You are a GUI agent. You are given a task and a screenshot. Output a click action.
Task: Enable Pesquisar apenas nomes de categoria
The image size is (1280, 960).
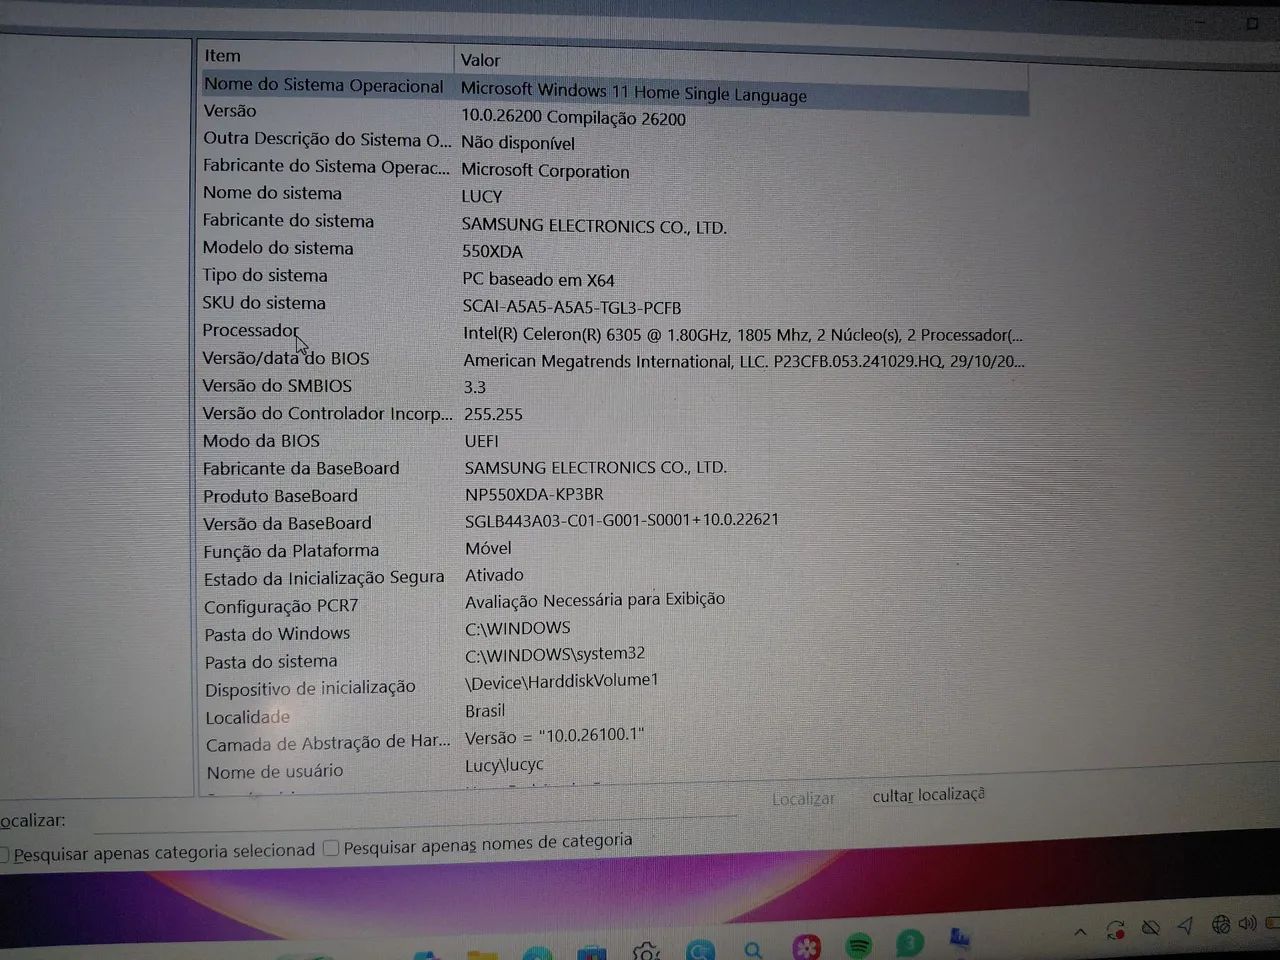point(331,849)
